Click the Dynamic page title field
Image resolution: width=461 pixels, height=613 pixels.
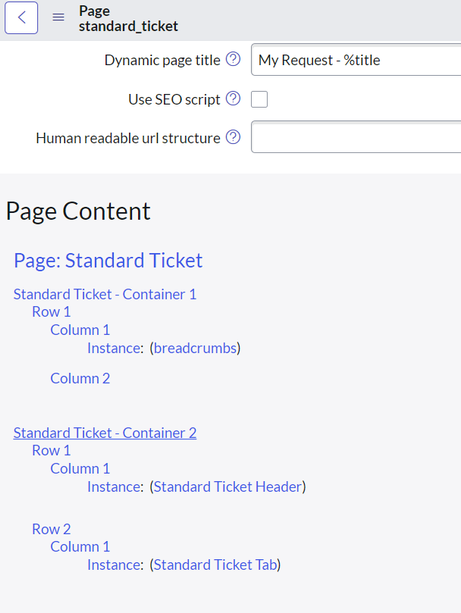tap(356, 60)
